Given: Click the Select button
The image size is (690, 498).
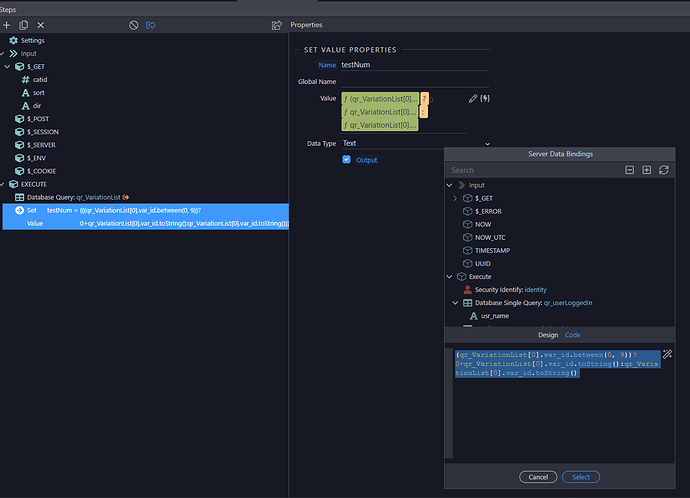Looking at the screenshot, I should 581,477.
